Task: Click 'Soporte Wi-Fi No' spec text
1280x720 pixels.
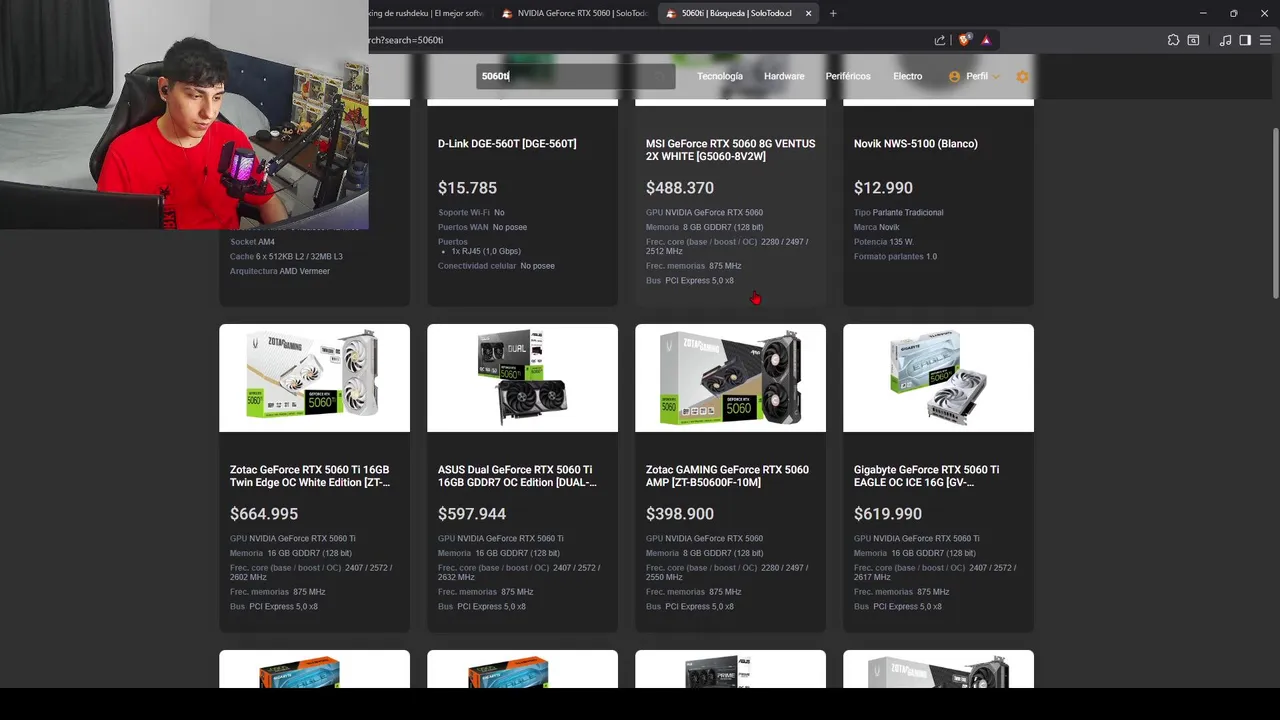Action: [x=471, y=212]
